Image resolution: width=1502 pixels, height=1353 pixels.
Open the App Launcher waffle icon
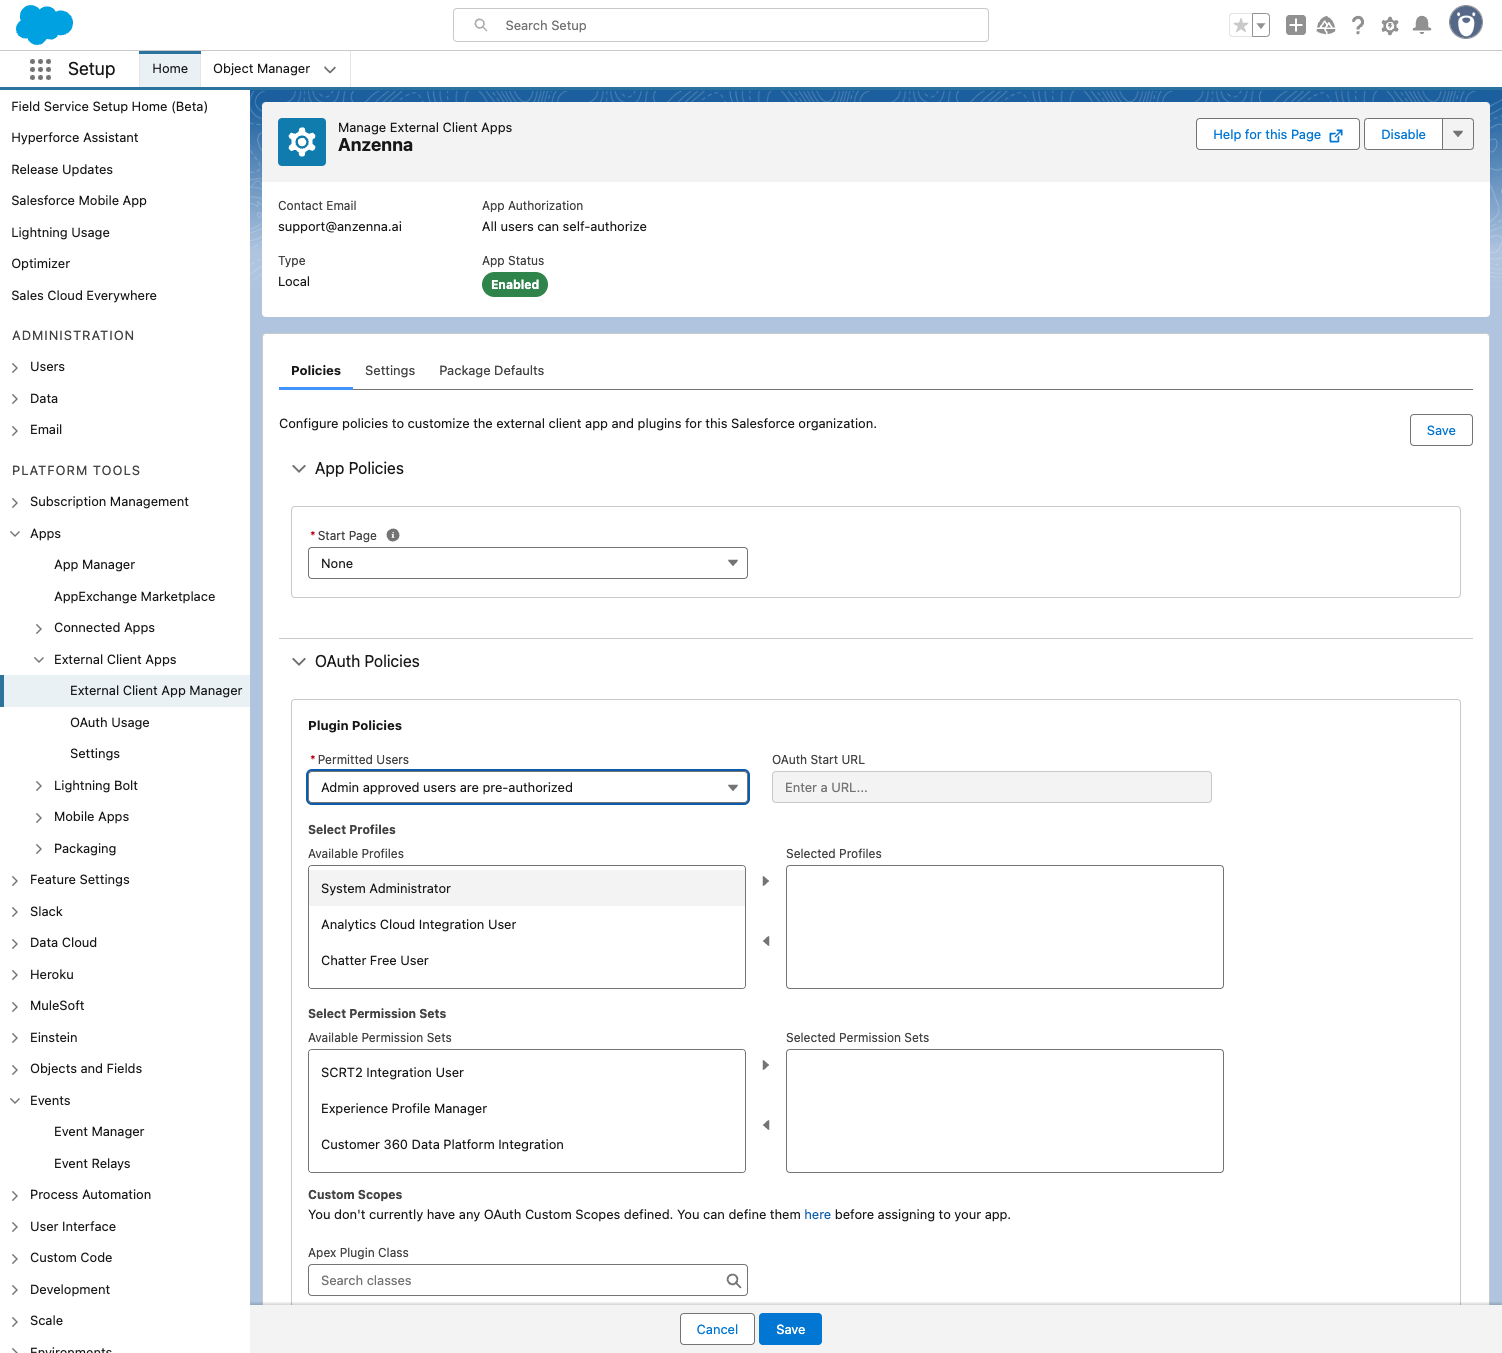click(x=40, y=69)
